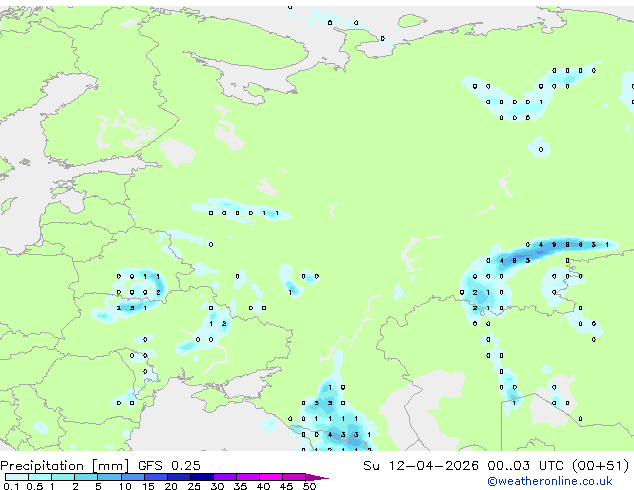This screenshot has height=490, width=634.
Task: Click the '50' legend tick label
Action: tap(309, 486)
